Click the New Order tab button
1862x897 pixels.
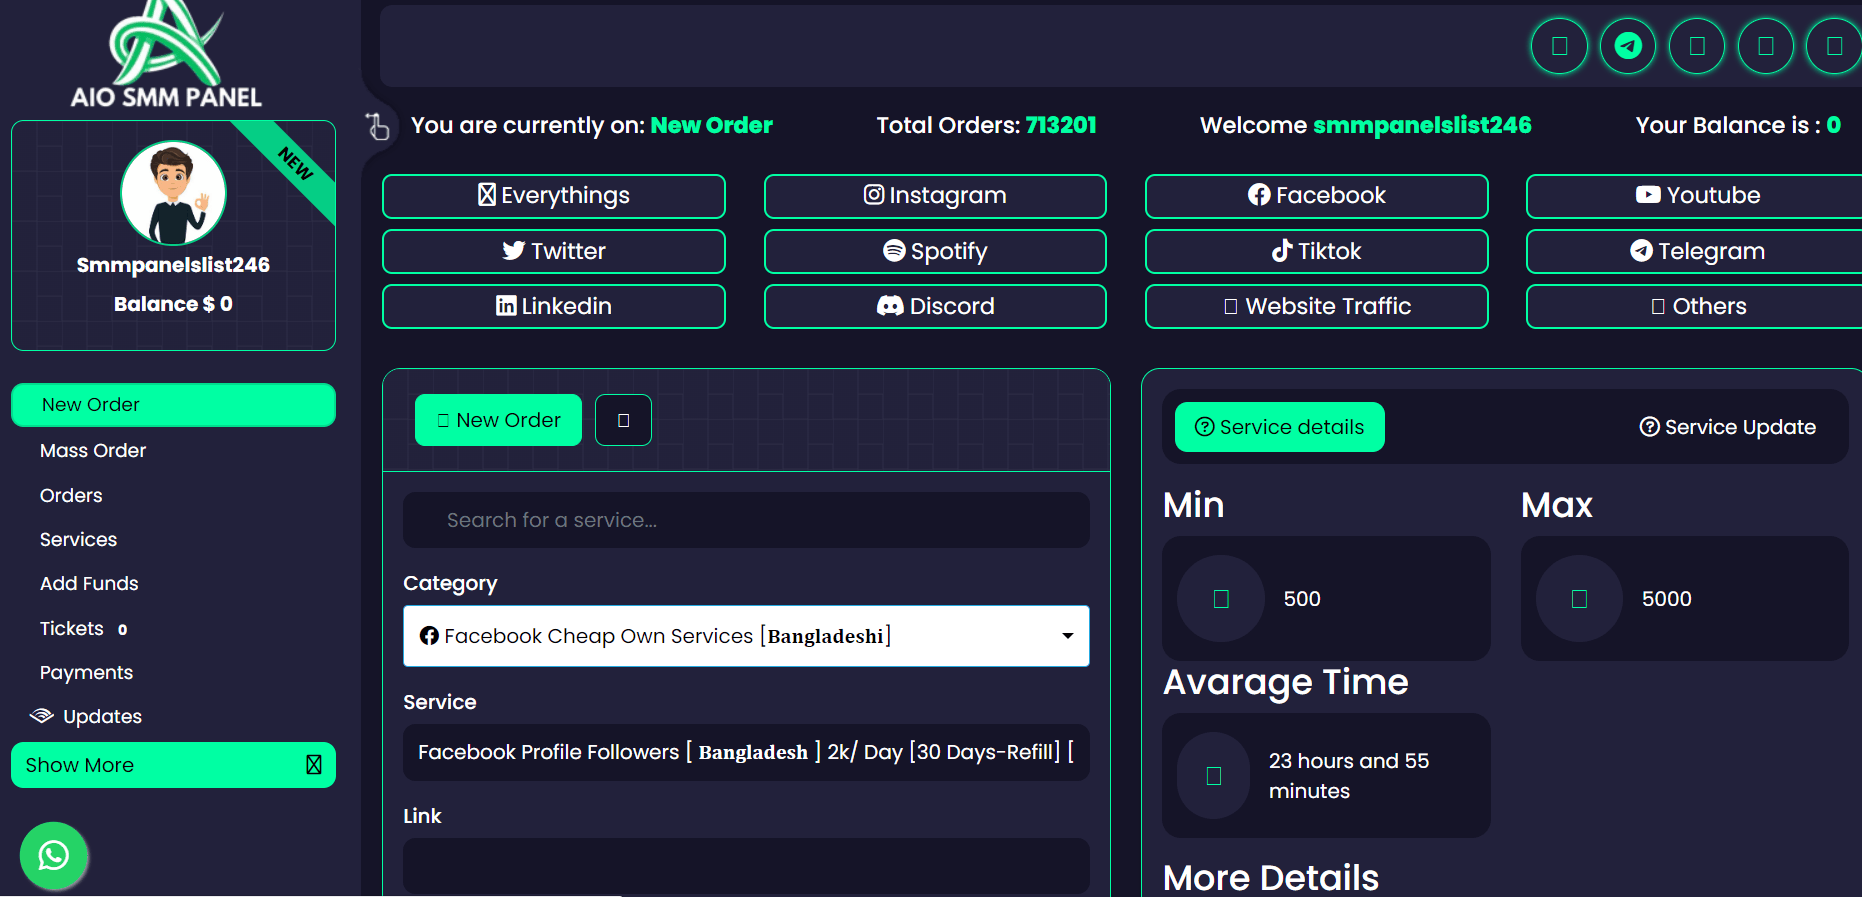pyautogui.click(x=498, y=420)
